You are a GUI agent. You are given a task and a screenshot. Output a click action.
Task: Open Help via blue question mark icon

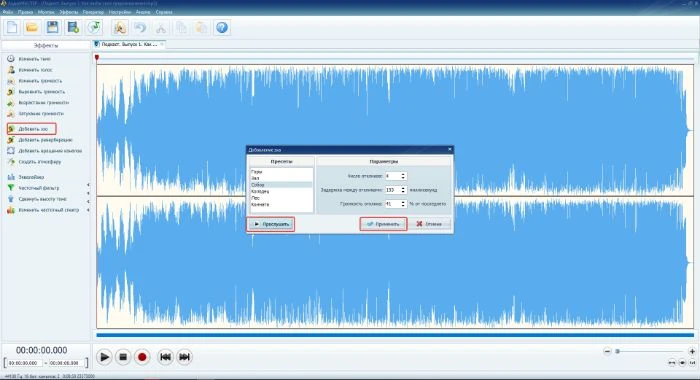(x=222, y=28)
